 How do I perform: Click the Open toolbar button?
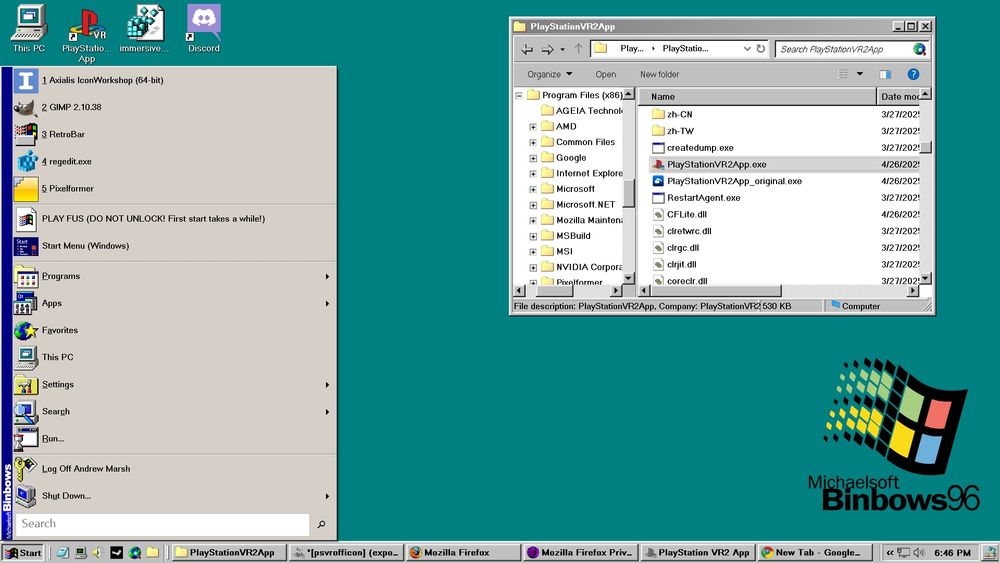tap(606, 75)
